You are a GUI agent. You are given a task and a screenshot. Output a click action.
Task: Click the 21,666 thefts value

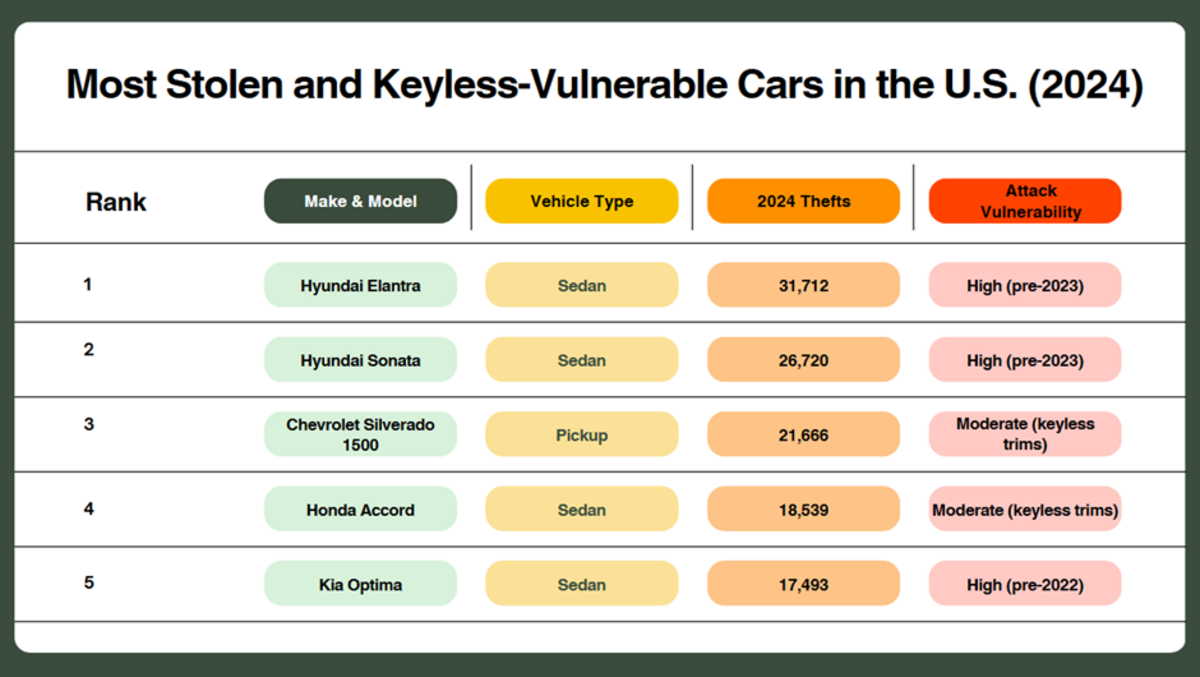[803, 434]
